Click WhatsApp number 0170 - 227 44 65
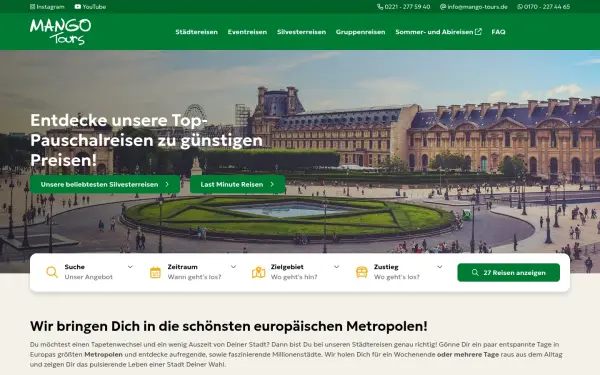Screen dimensions: 600x375 [x=547, y=7]
